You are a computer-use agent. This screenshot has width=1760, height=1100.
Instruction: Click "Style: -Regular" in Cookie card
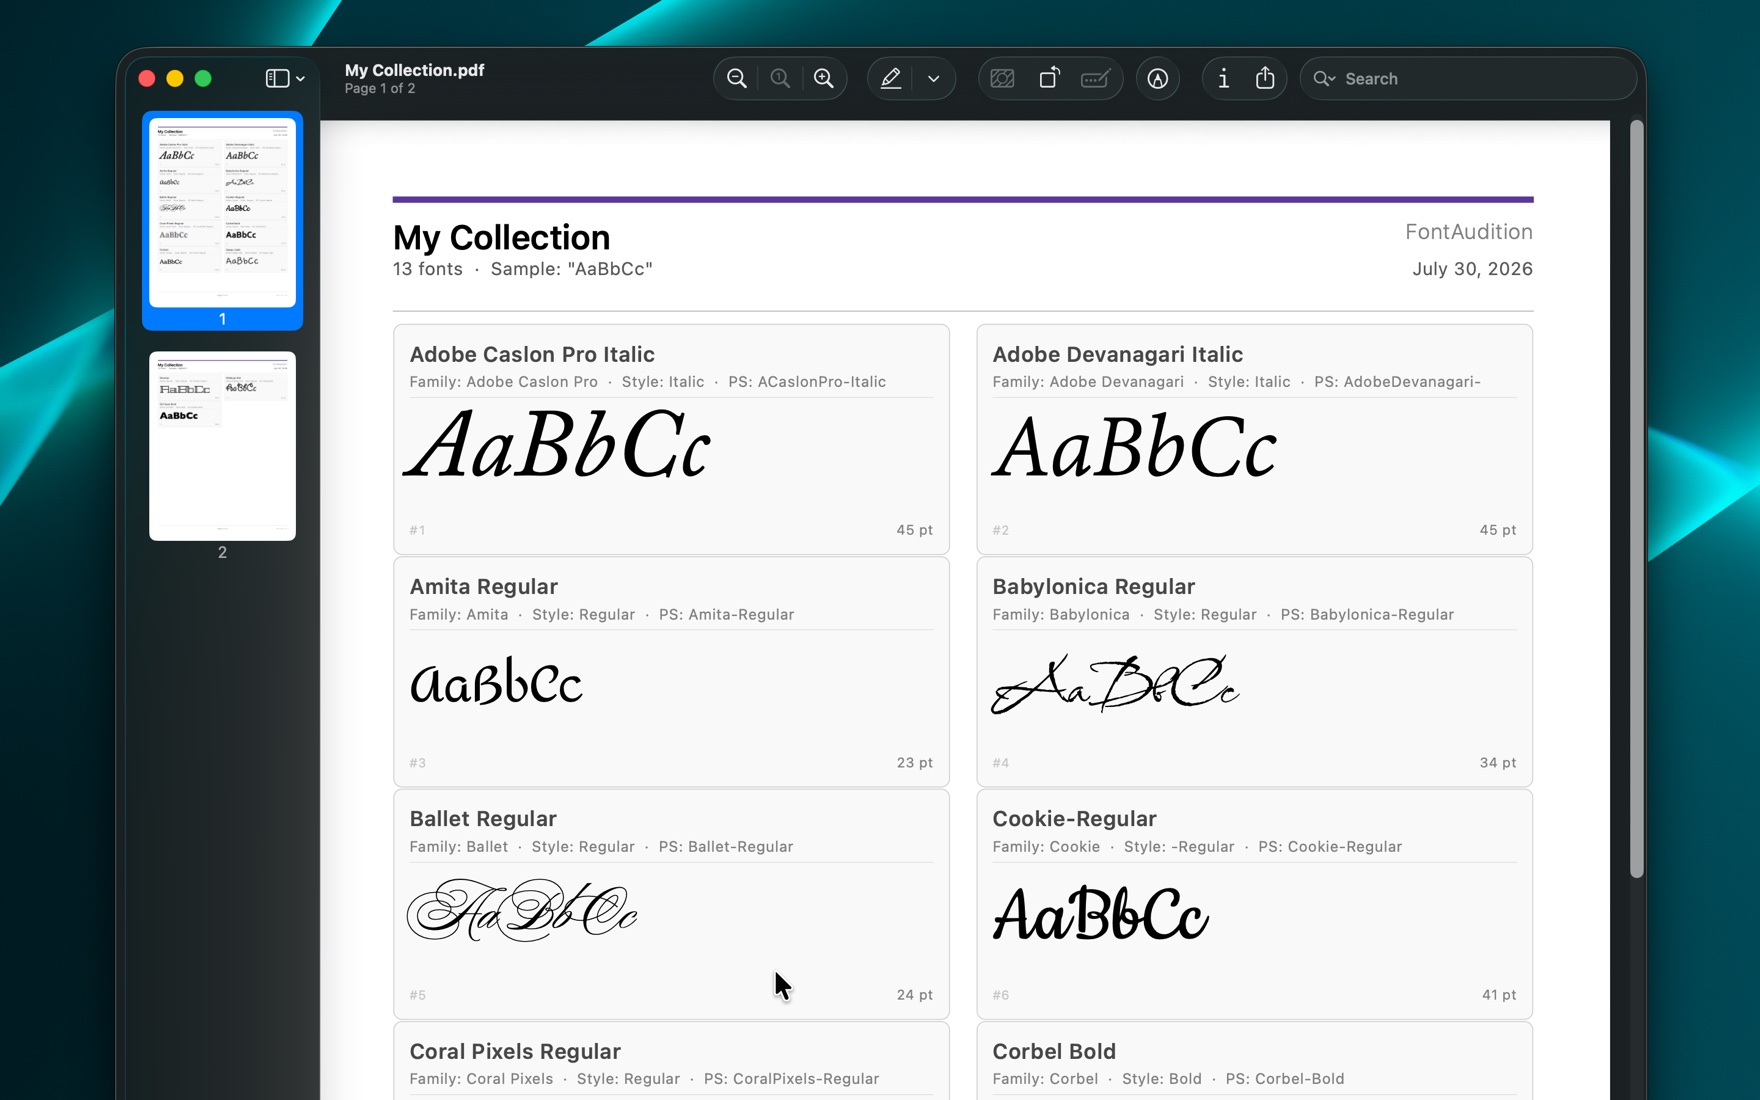click(x=1178, y=846)
